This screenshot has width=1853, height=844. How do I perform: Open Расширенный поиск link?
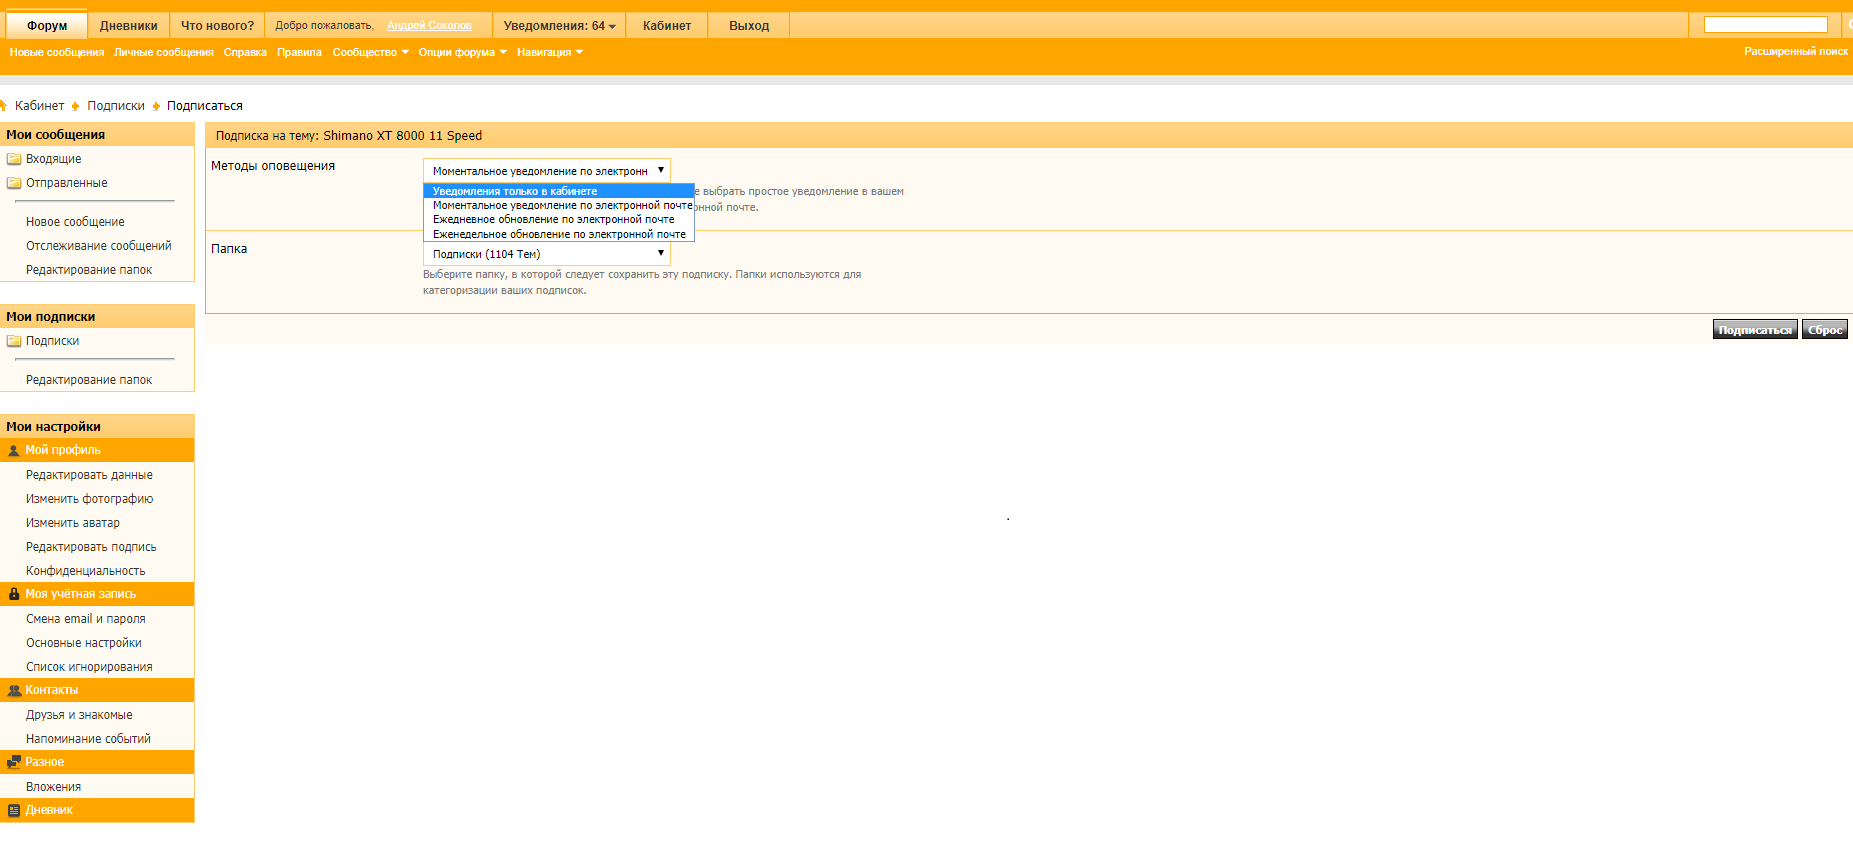(x=1795, y=51)
